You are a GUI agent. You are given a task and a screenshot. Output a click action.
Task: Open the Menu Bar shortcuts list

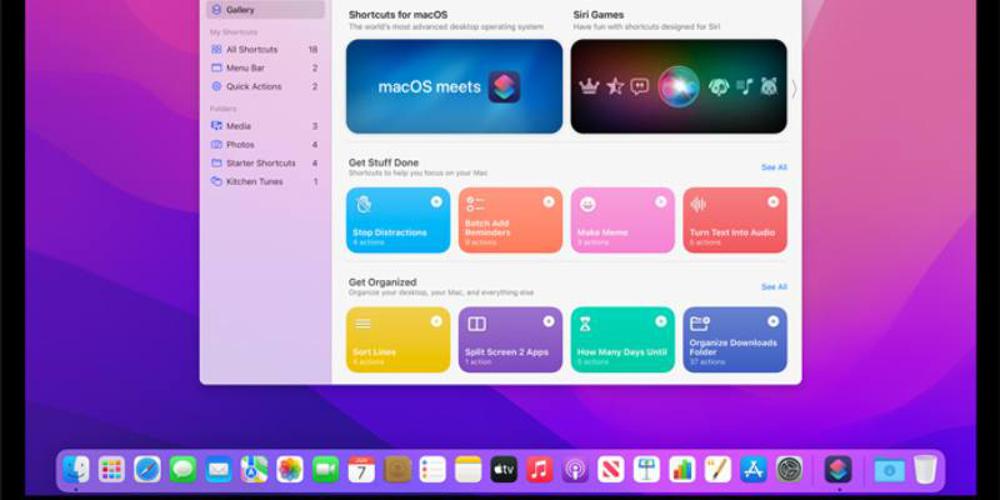coord(265,68)
